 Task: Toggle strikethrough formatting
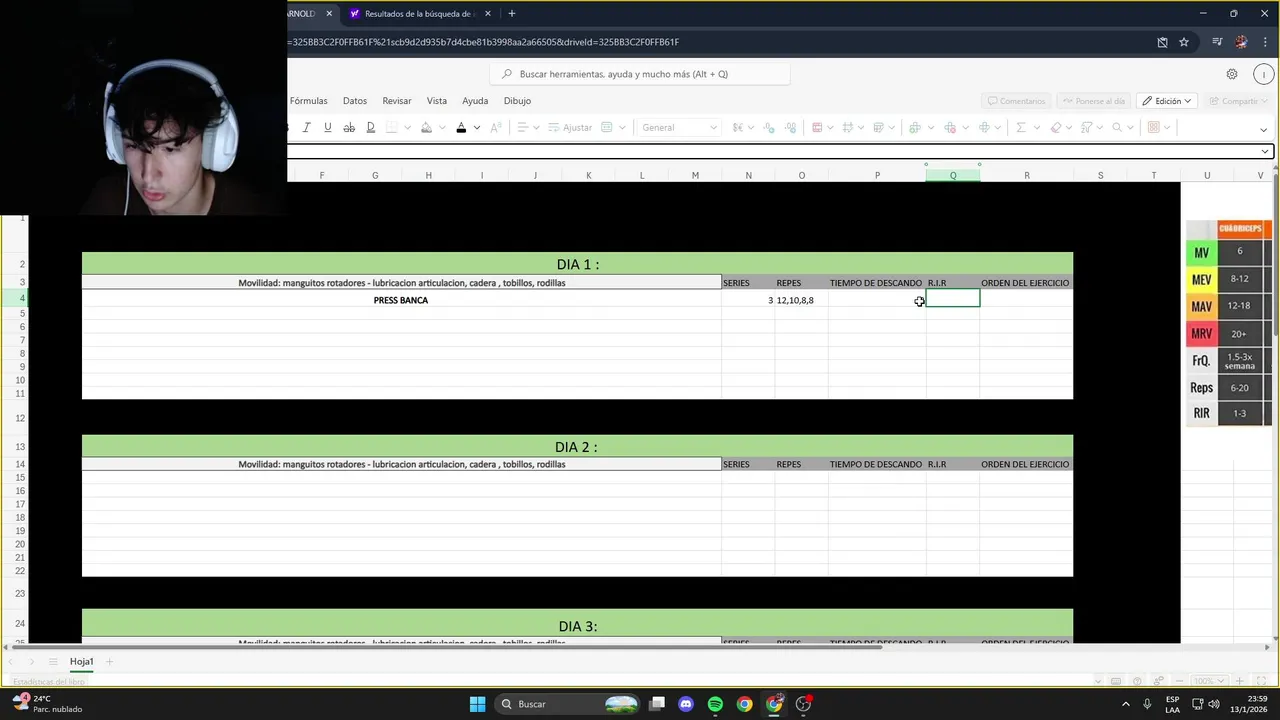click(x=349, y=127)
